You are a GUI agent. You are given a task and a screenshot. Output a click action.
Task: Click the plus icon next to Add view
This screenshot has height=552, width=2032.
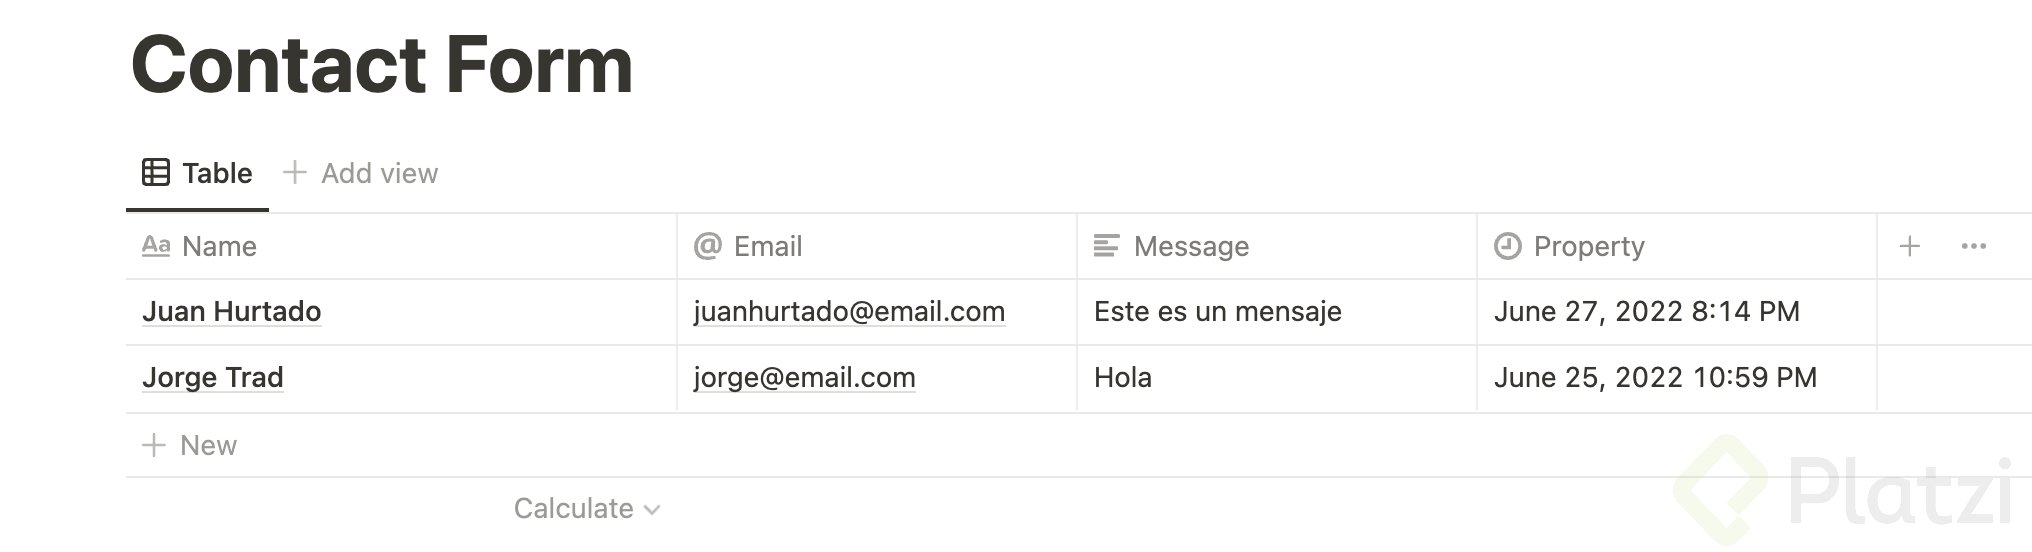[x=294, y=173]
